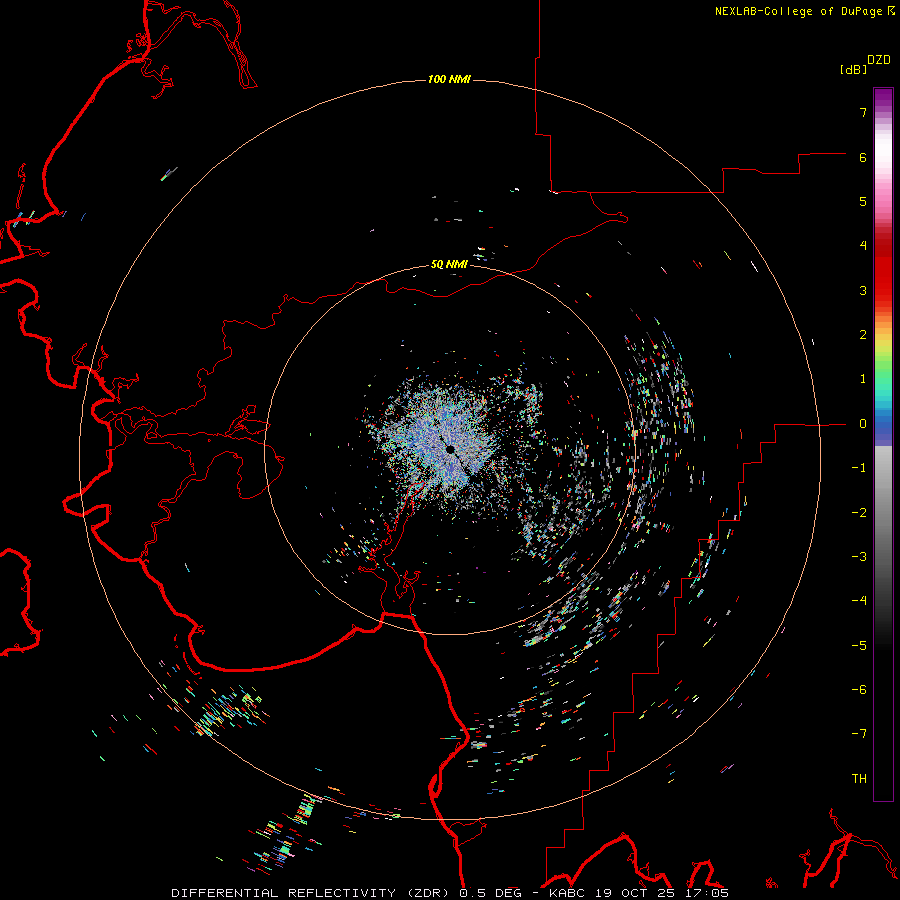Click the legend value -3
Screen dimensions: 900x900
(859, 557)
